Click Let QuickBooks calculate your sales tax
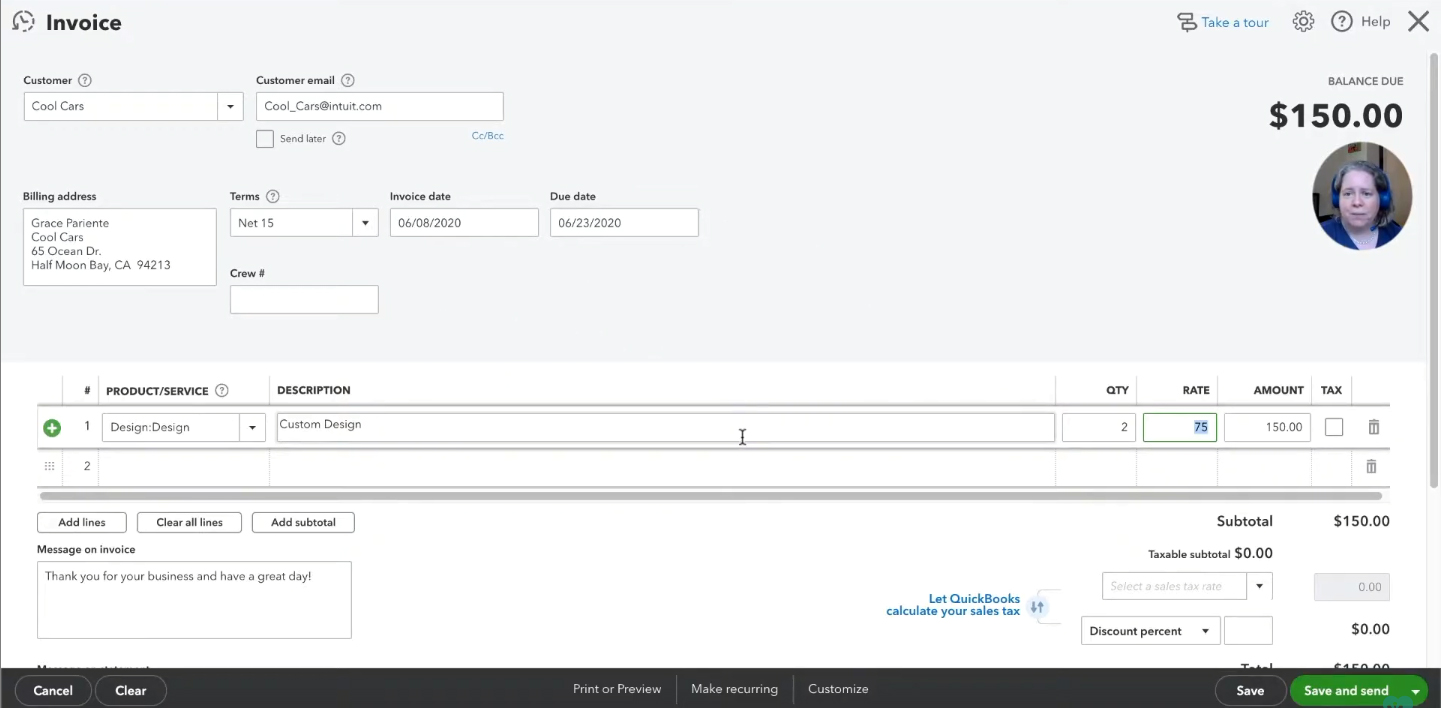Viewport: 1441px width, 708px height. click(953, 605)
